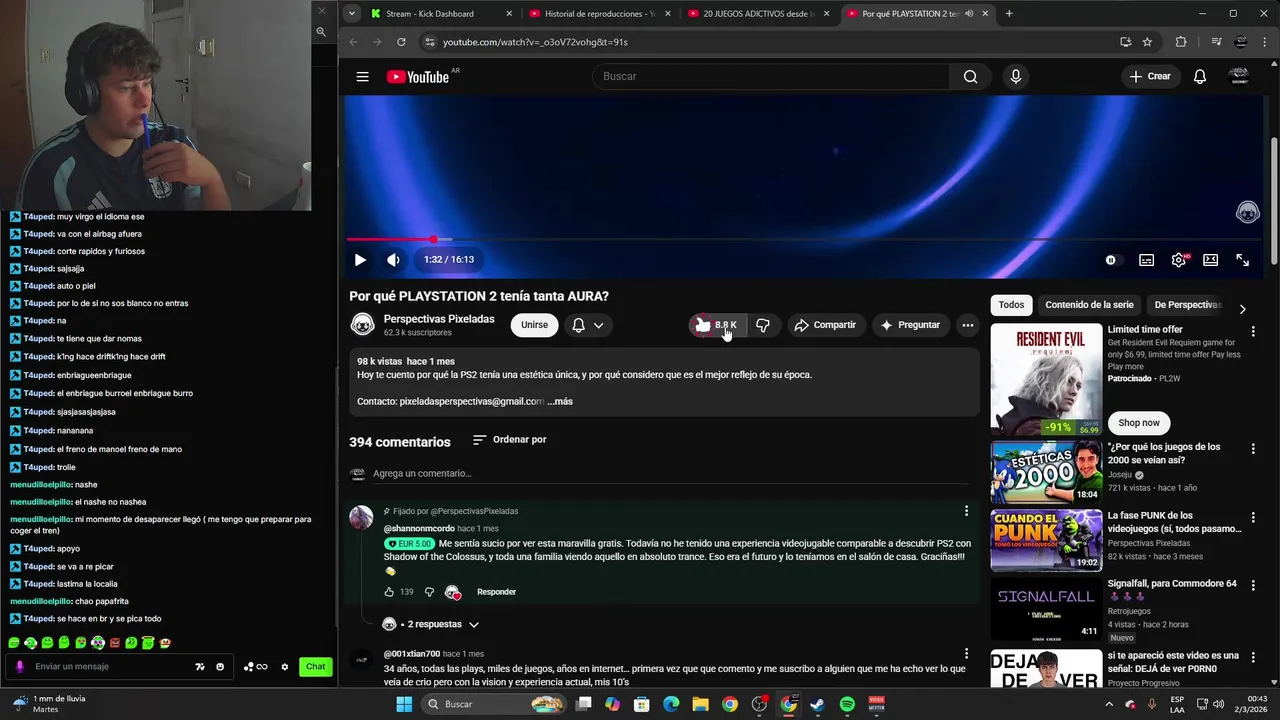Open options for the Limited time offer ad

[x=1253, y=331]
